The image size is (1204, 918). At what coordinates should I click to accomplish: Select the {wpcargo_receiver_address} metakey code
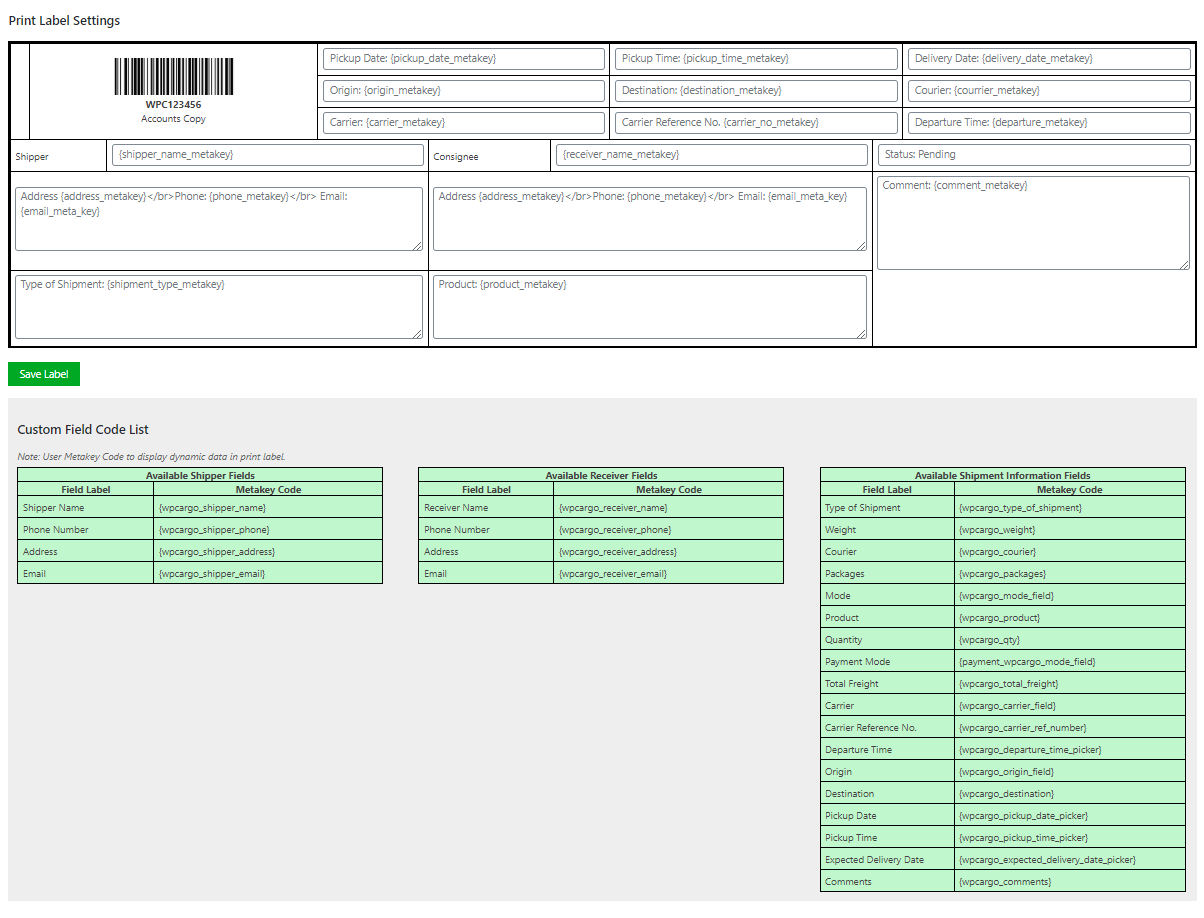click(617, 552)
